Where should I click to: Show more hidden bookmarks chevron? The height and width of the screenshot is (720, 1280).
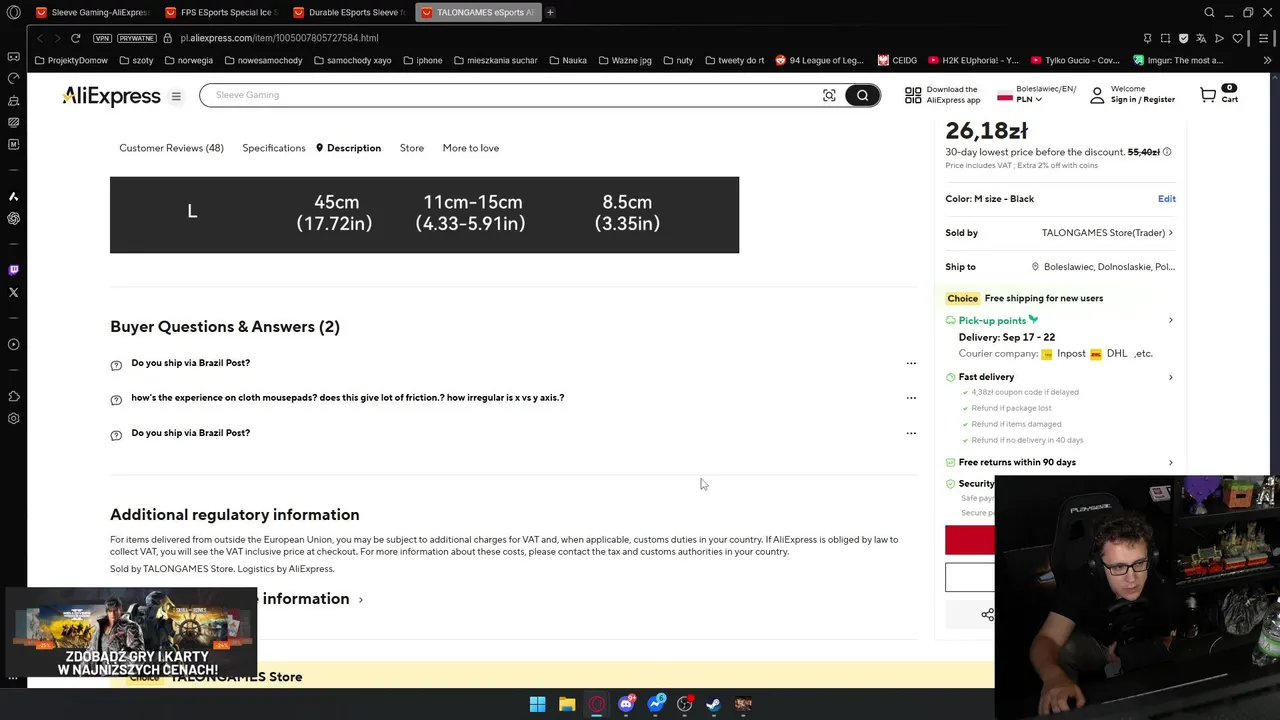click(1267, 60)
